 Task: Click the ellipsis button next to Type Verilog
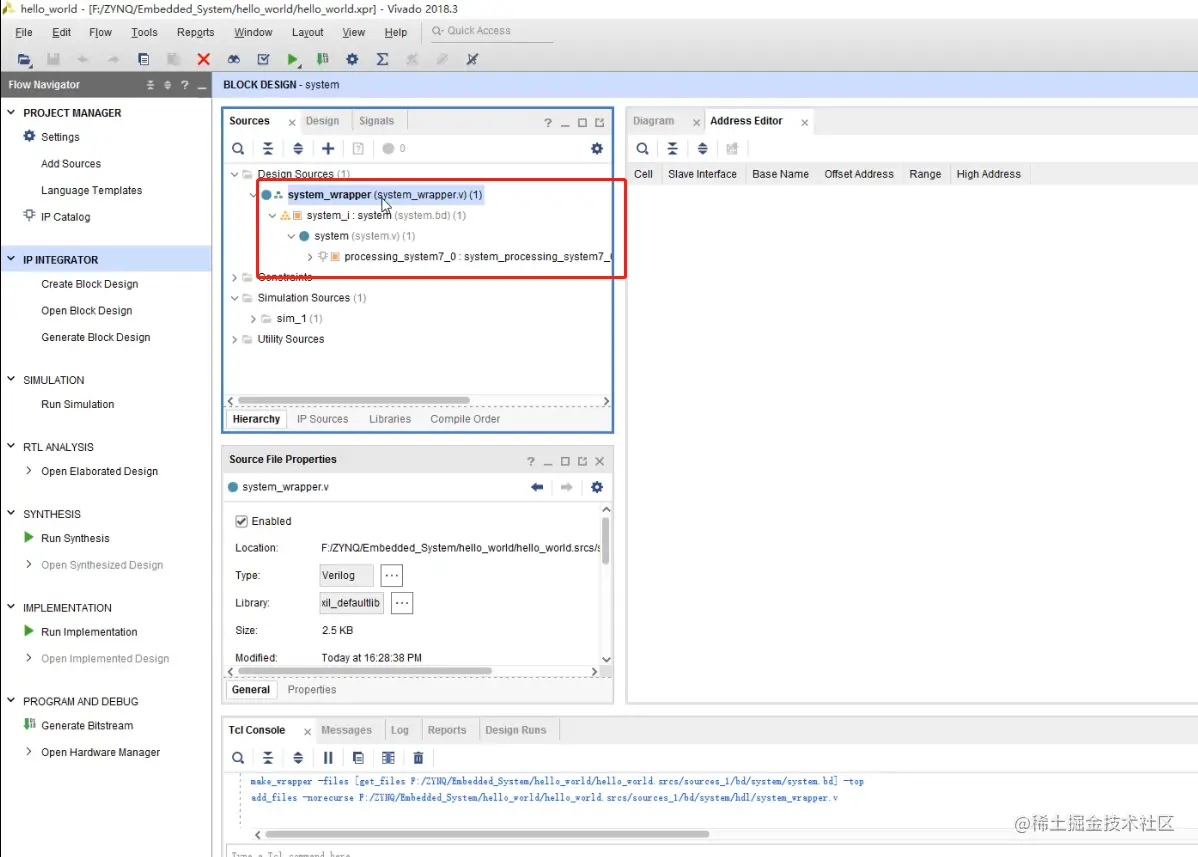point(391,575)
